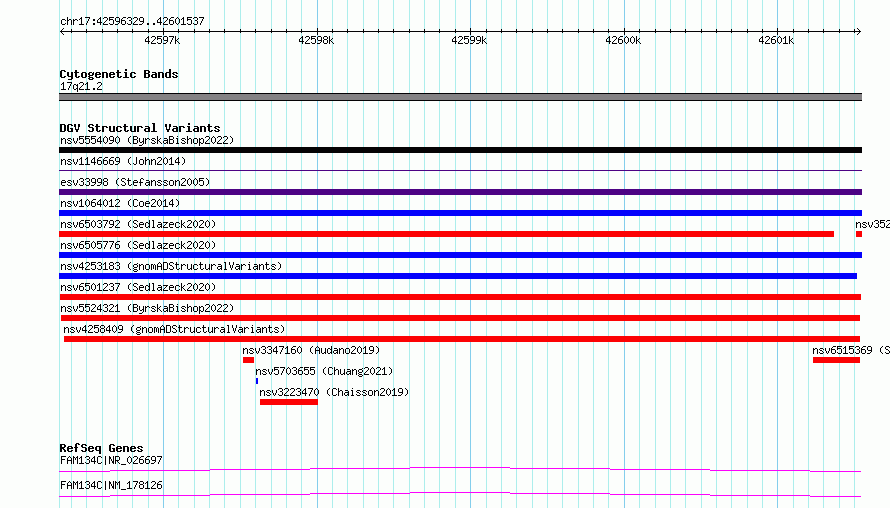Click the 42598k ruler label
Screen dimensions: 890x508
[x=316, y=40]
